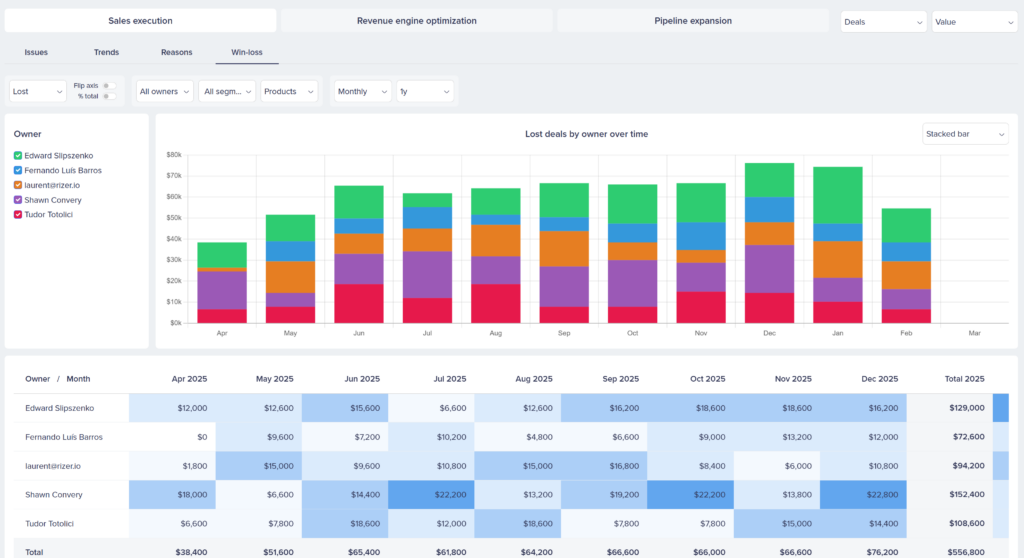1024x558 pixels.
Task: Click the December stacked bar's green segment
Action: pos(769,180)
